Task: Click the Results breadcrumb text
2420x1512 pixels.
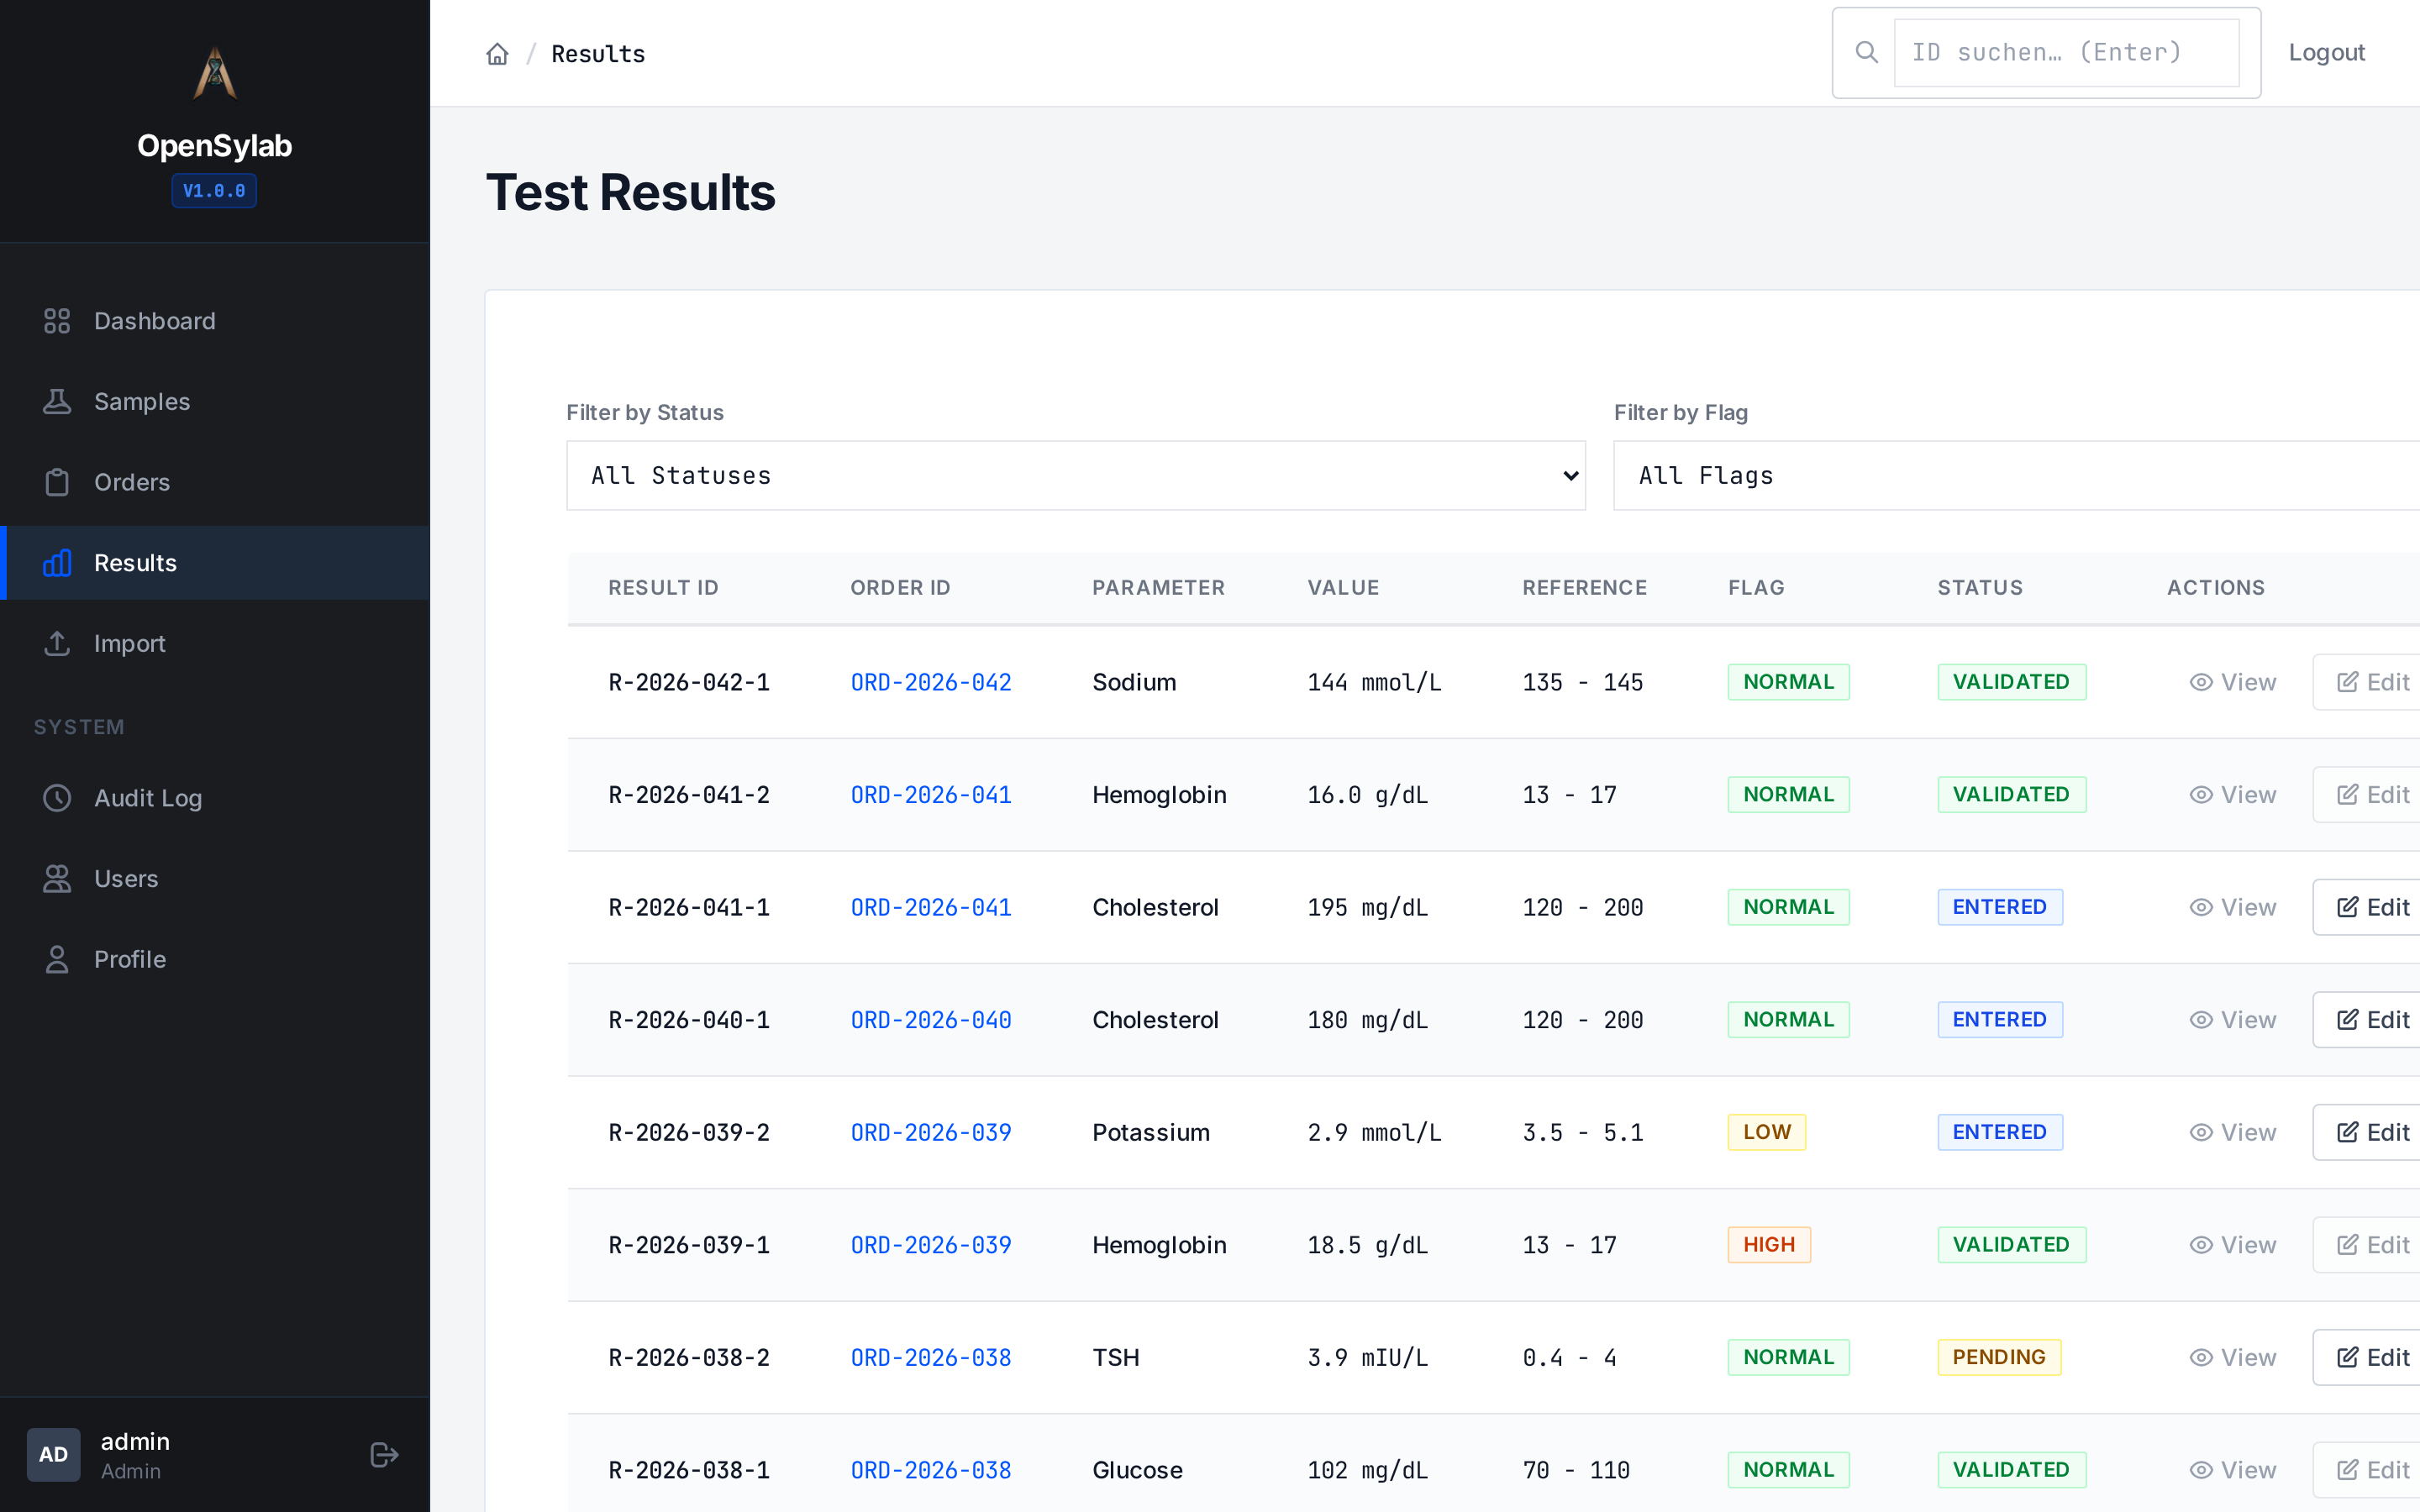Action: [x=598, y=54]
